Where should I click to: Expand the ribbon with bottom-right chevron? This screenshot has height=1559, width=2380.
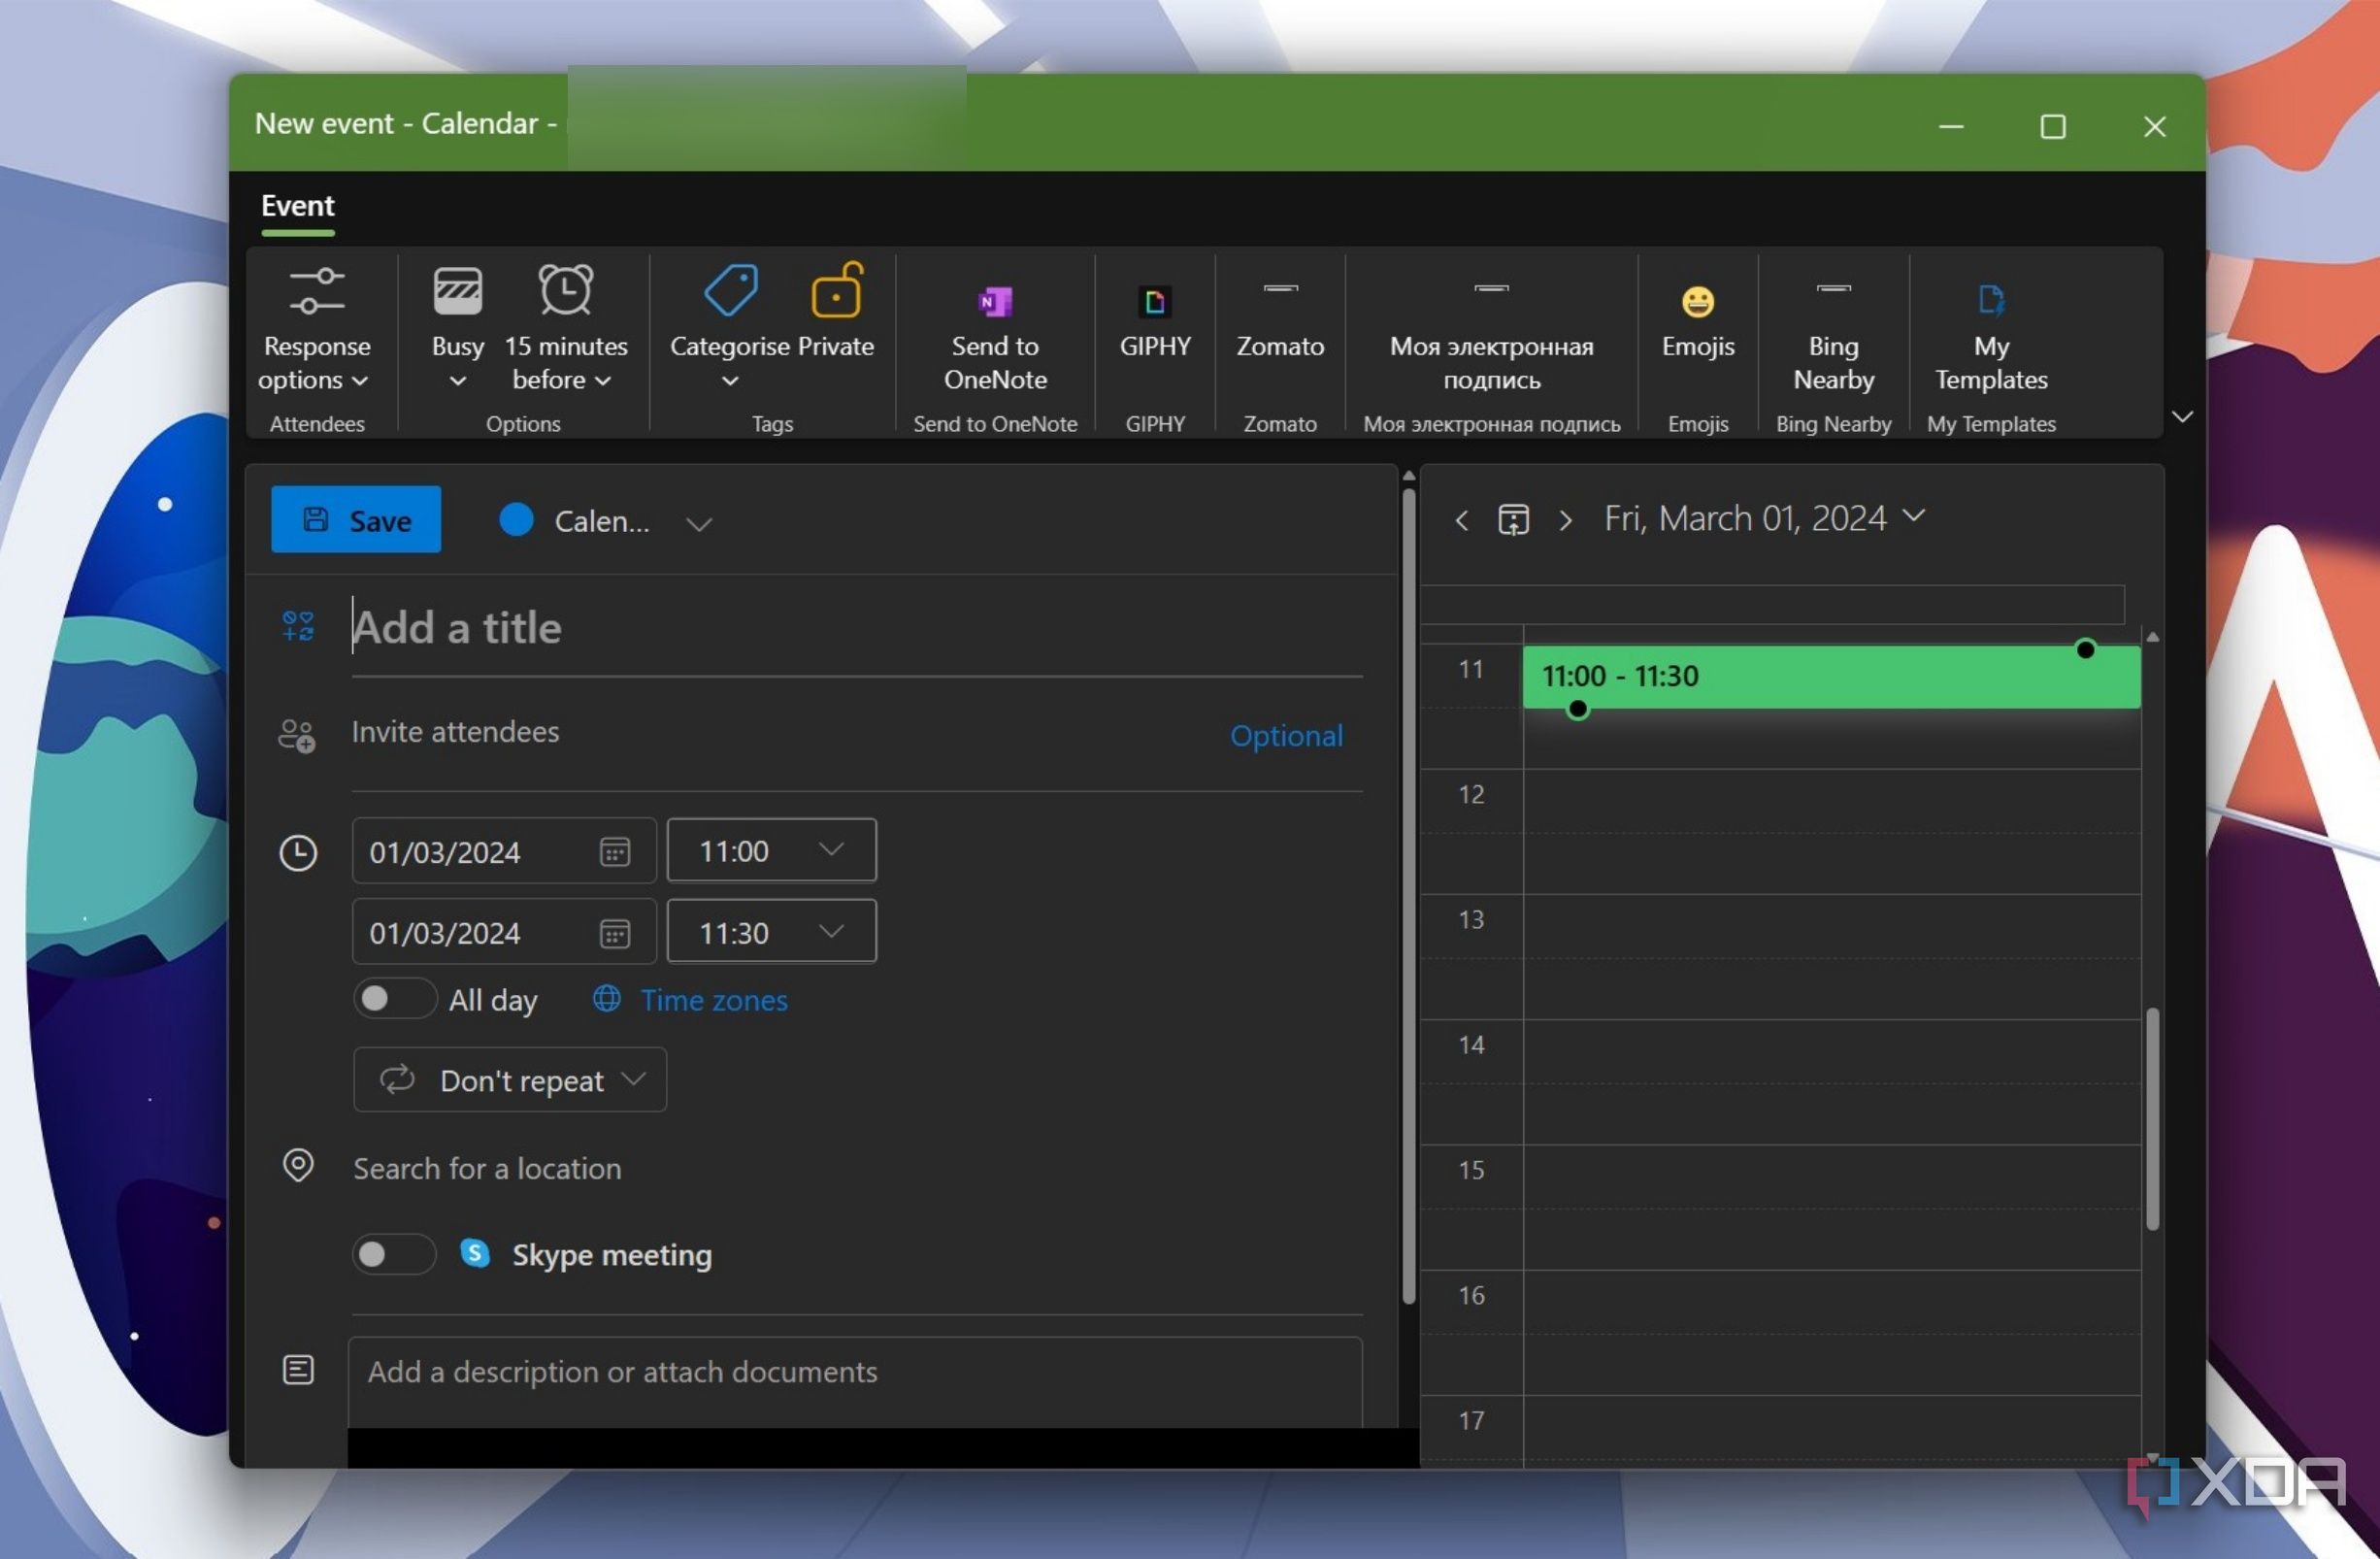(x=2182, y=416)
